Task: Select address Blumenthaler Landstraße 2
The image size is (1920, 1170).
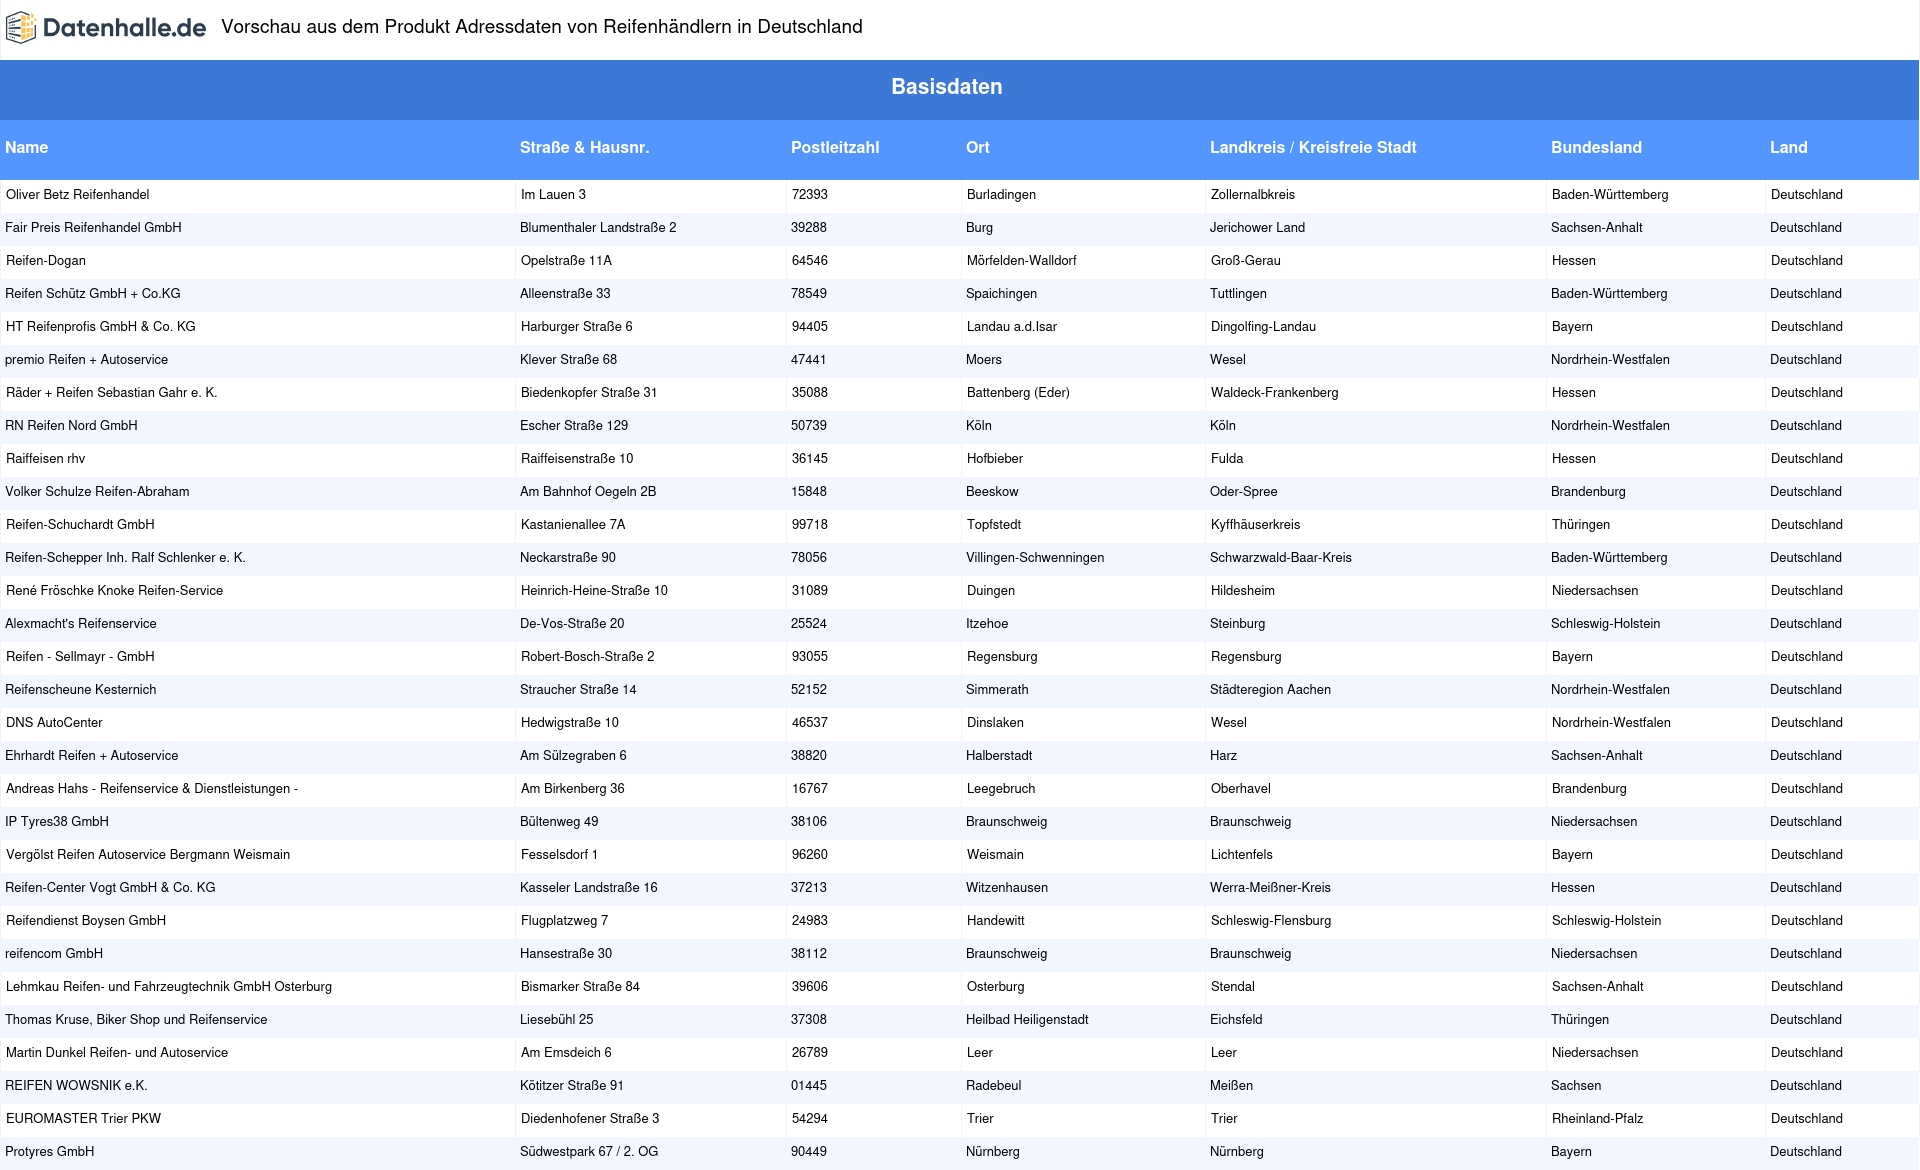Action: (598, 227)
